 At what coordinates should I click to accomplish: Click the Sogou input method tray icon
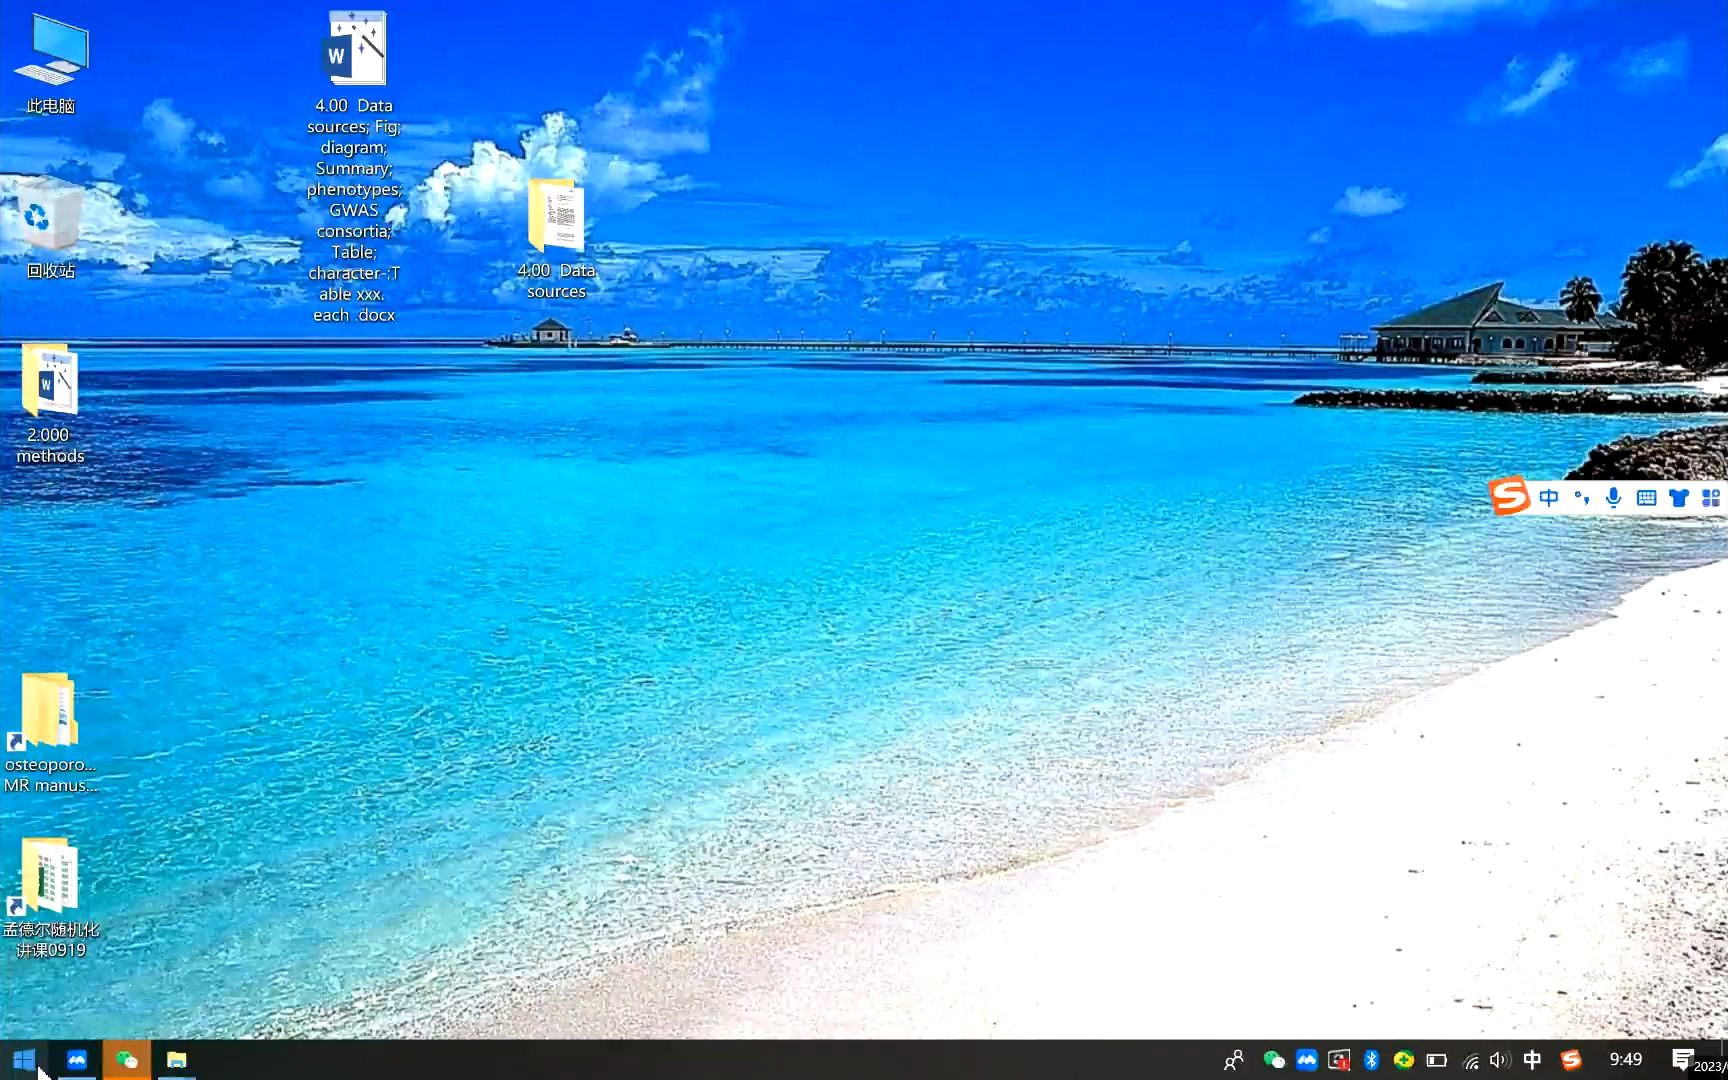(x=1571, y=1060)
